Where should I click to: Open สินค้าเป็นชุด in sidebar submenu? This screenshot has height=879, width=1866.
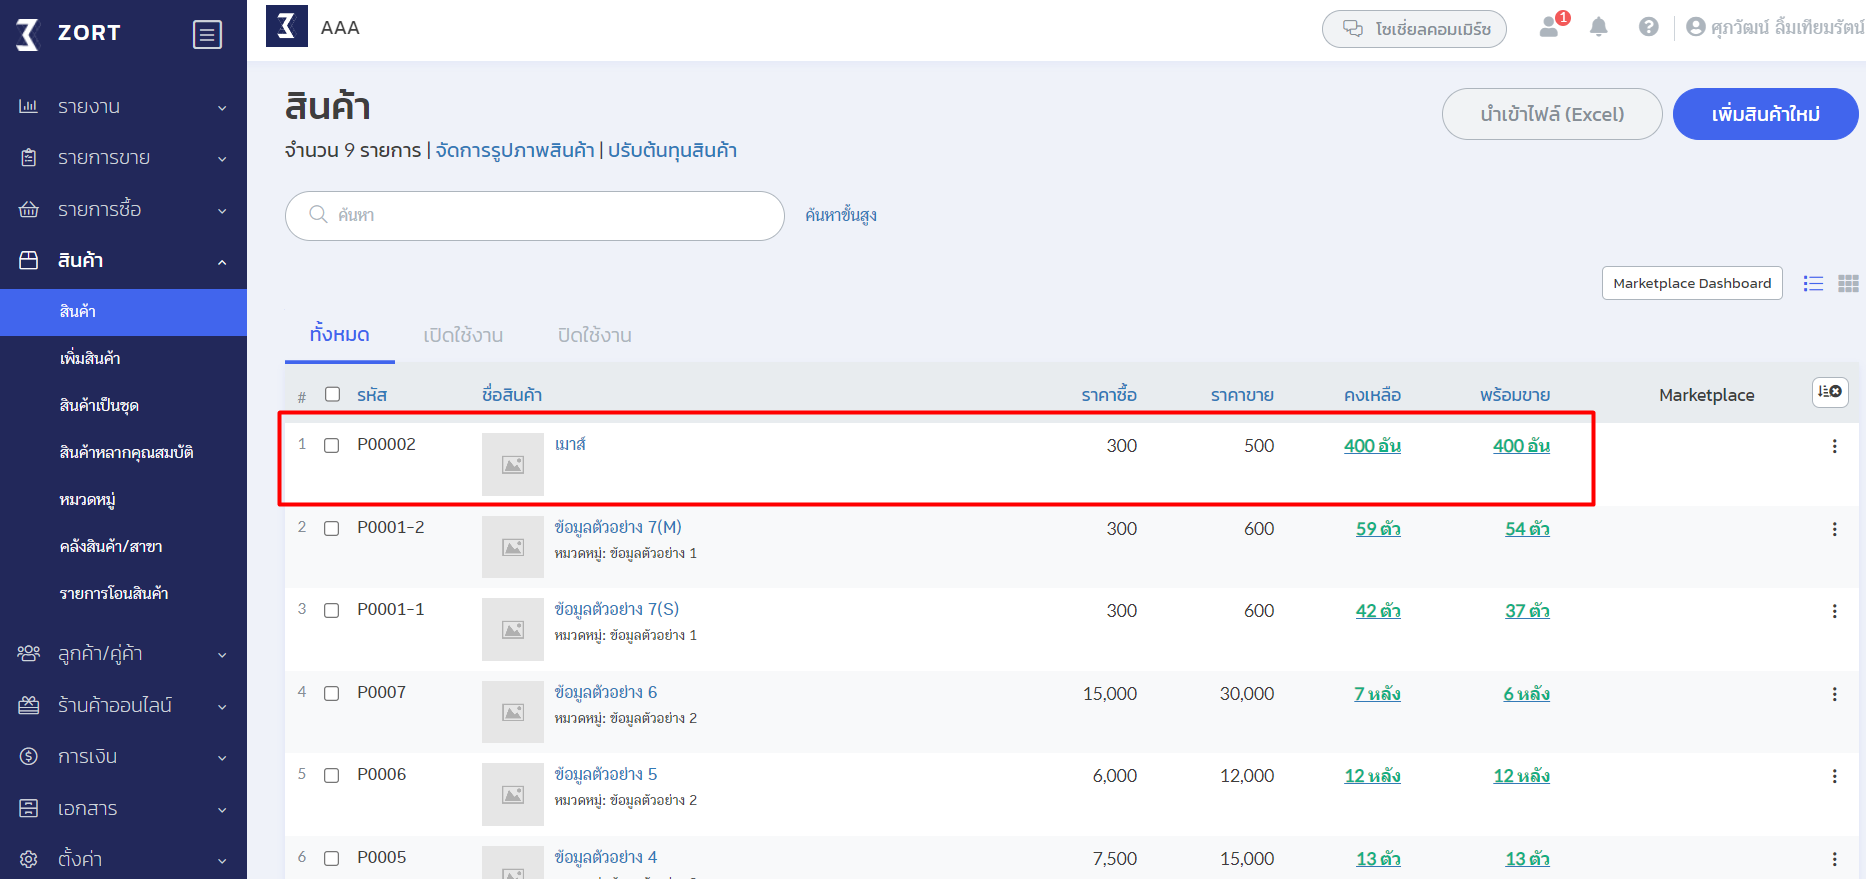coord(99,405)
